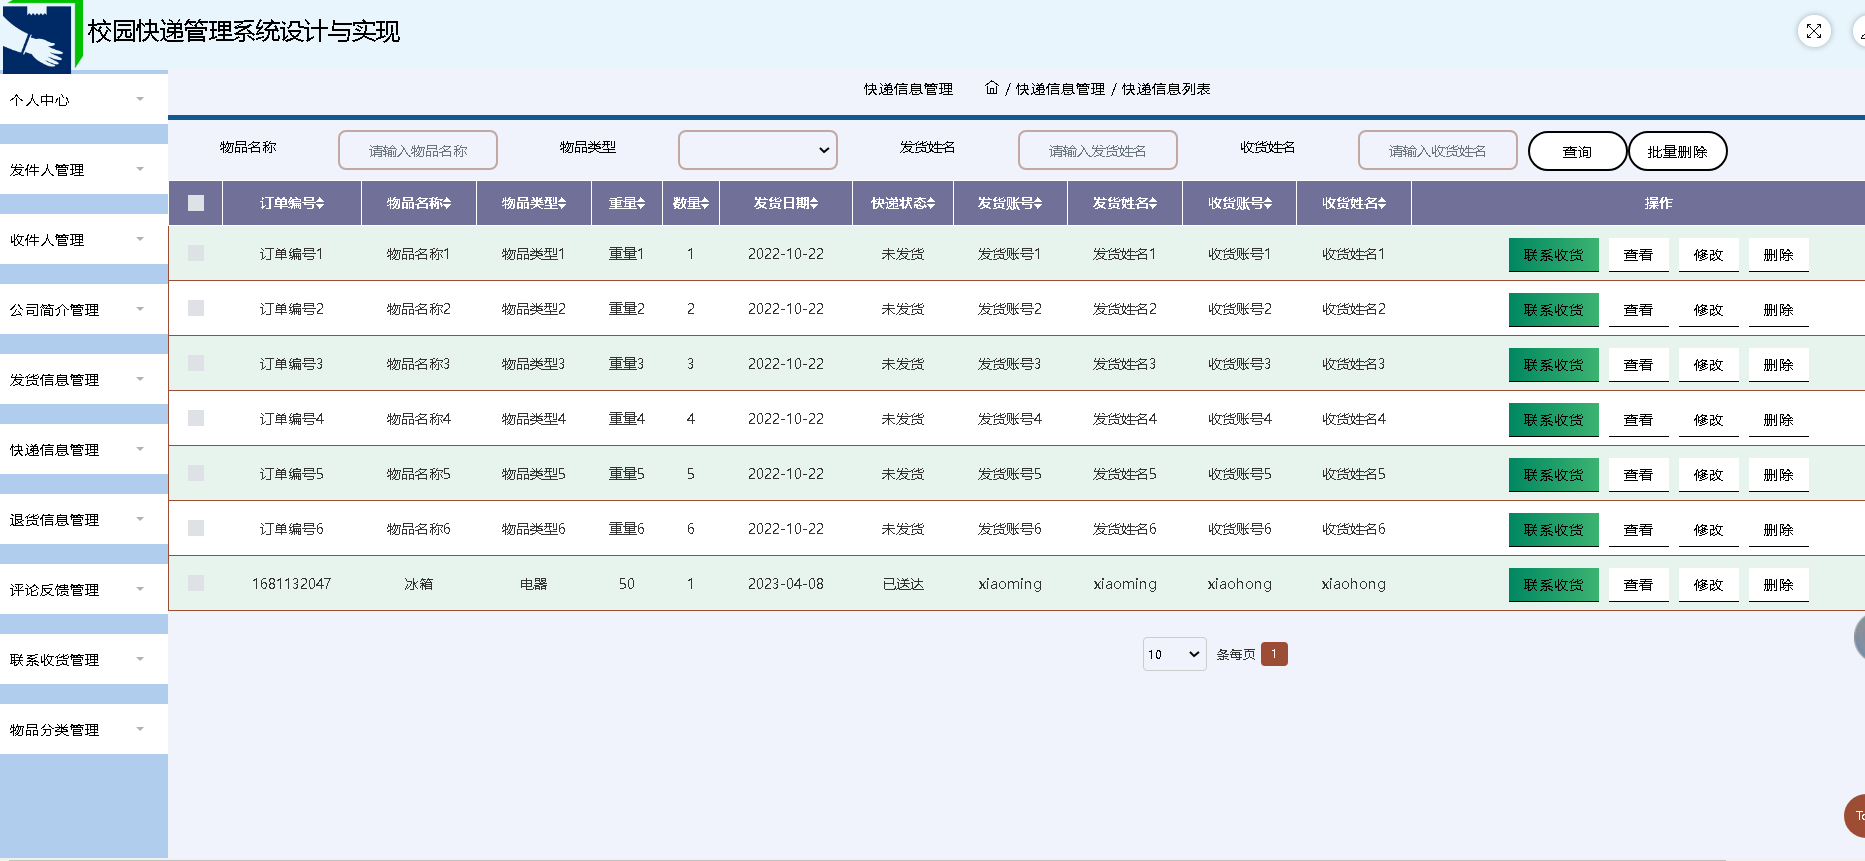Click 修改 for 订单编号6
Screen dimensions: 1865x861
tap(1708, 530)
